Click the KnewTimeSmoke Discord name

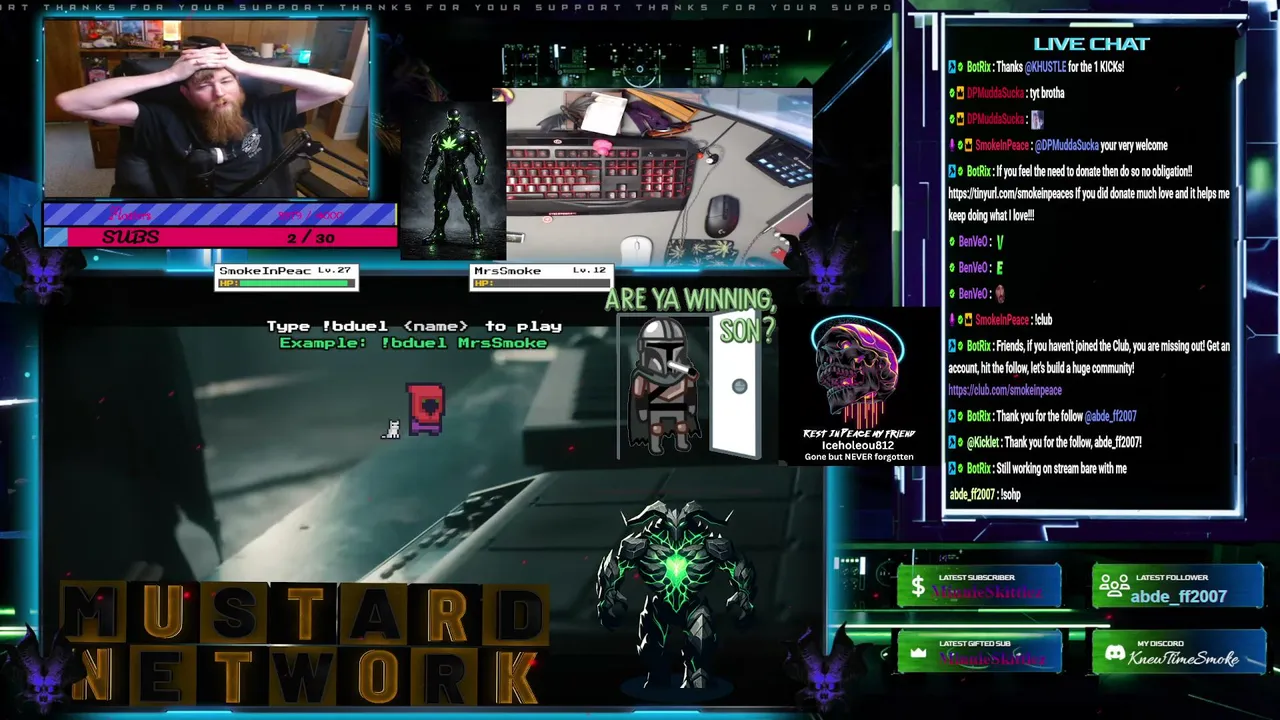click(x=1183, y=658)
